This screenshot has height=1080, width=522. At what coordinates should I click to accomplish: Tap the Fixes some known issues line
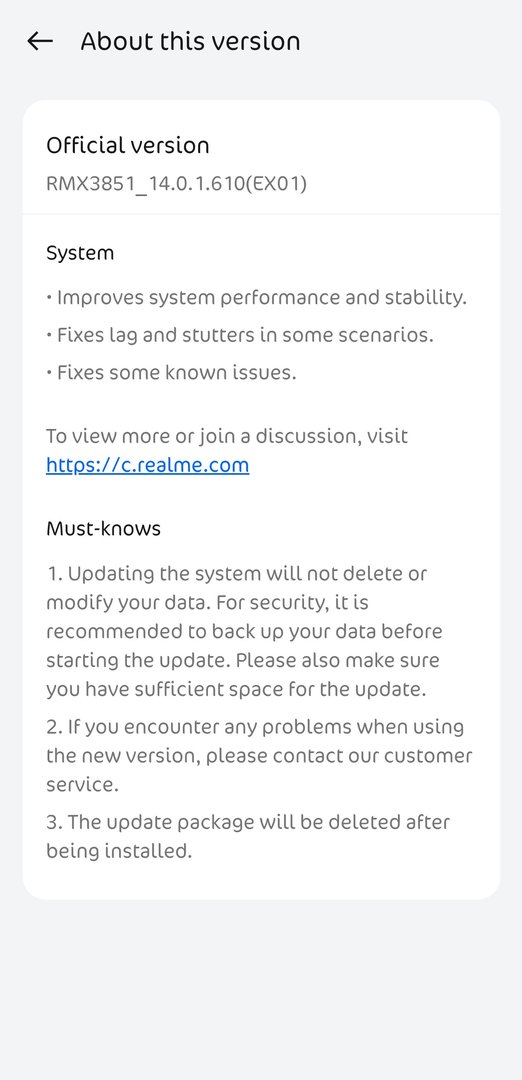(x=171, y=373)
